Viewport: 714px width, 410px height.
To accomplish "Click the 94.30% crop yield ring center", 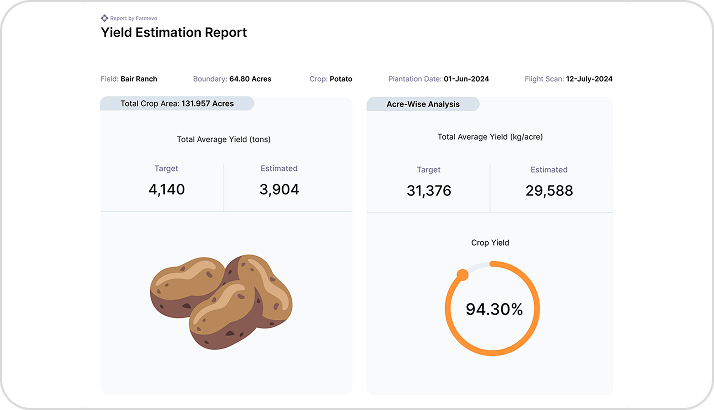I will (x=494, y=309).
